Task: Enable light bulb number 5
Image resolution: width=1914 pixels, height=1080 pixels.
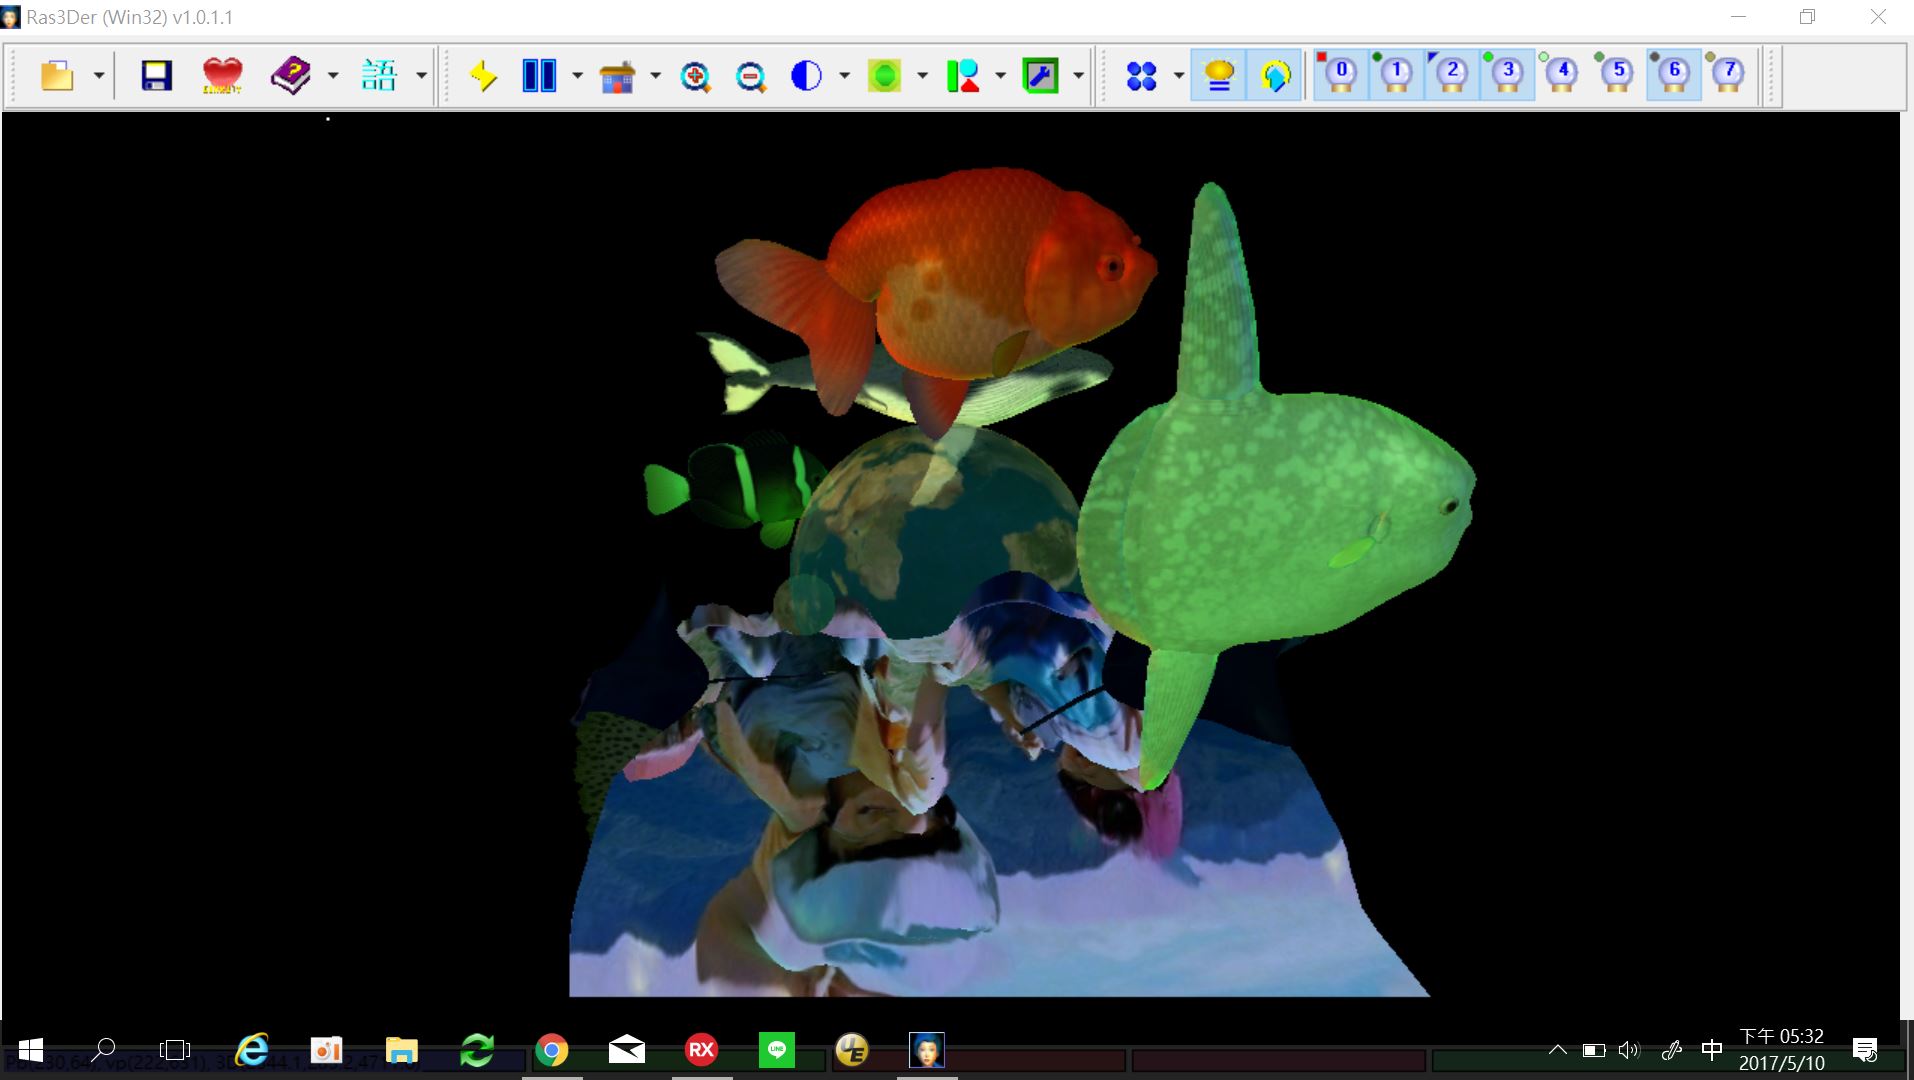Action: [x=1618, y=75]
